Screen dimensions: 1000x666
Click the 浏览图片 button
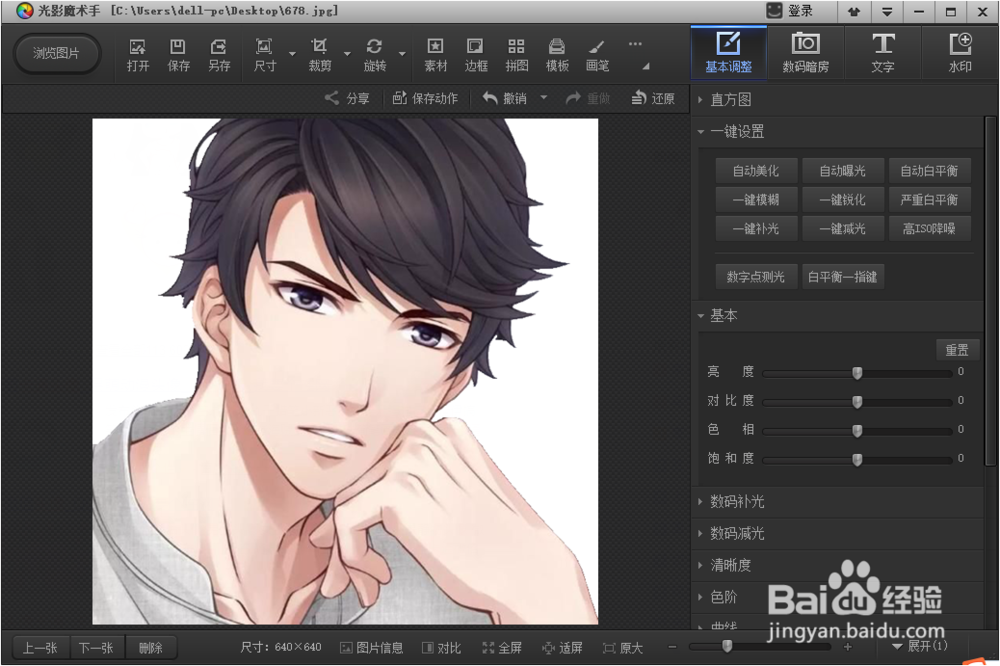coord(56,54)
